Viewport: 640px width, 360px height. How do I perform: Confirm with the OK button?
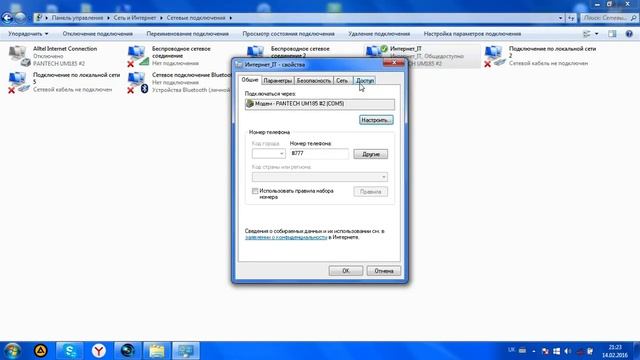(346, 271)
